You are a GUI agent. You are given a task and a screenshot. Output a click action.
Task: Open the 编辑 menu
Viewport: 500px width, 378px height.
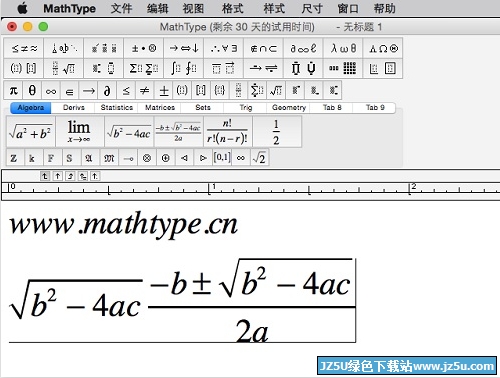[x=158, y=8]
